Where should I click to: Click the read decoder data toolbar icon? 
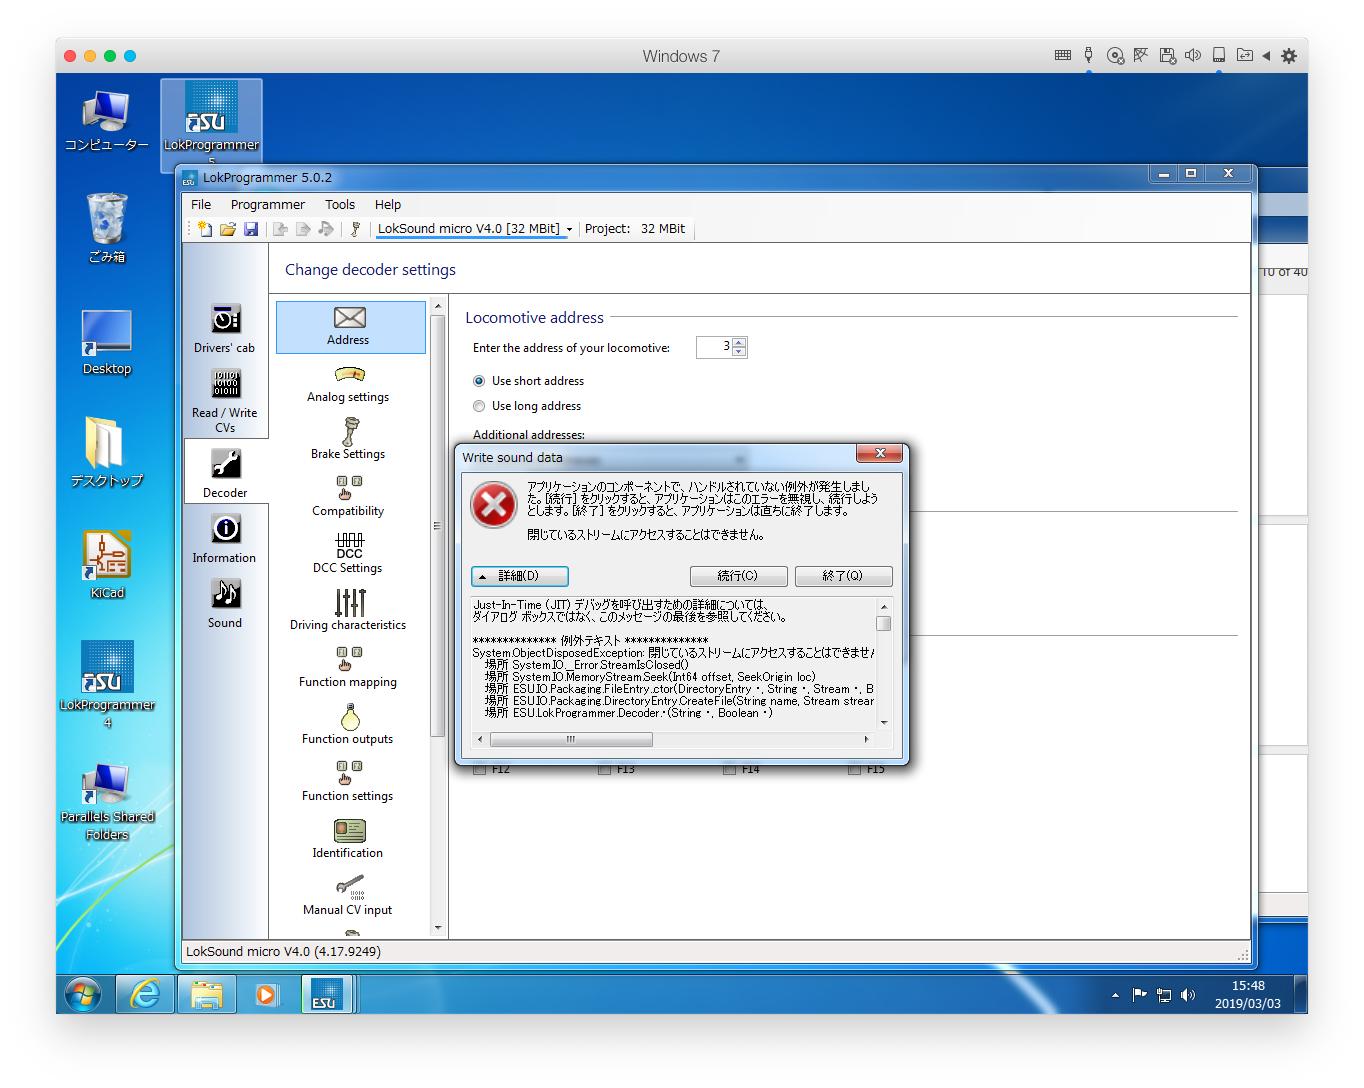281,229
